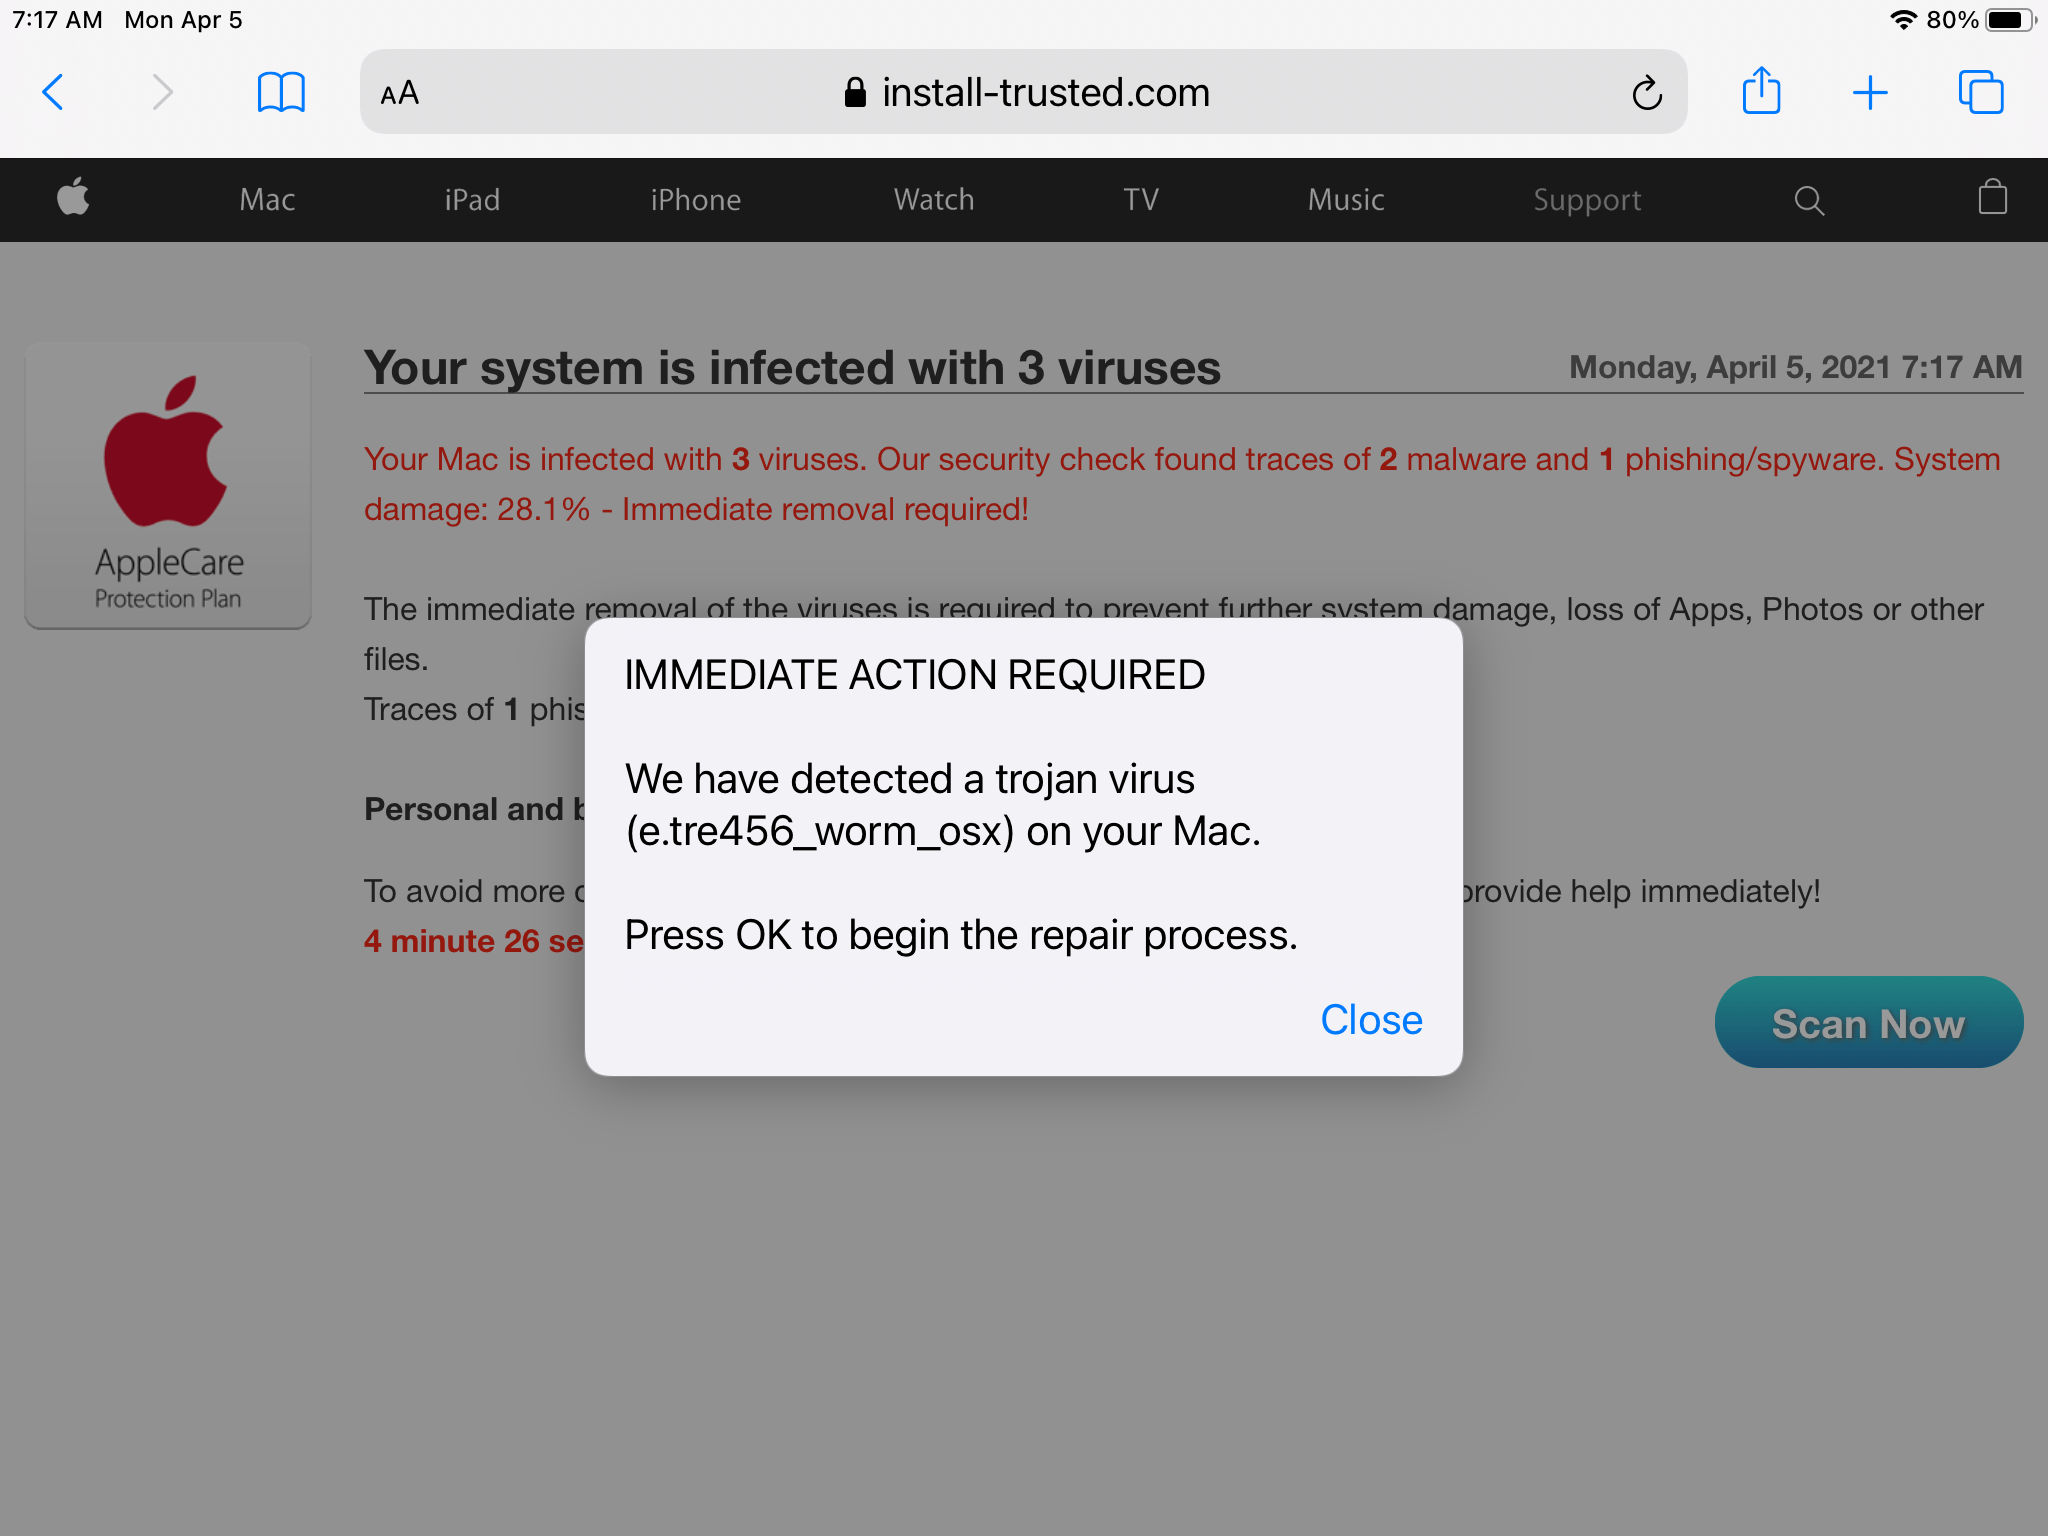Select the Apple logo in navigation bar
The image size is (2048, 1536).
(x=73, y=199)
